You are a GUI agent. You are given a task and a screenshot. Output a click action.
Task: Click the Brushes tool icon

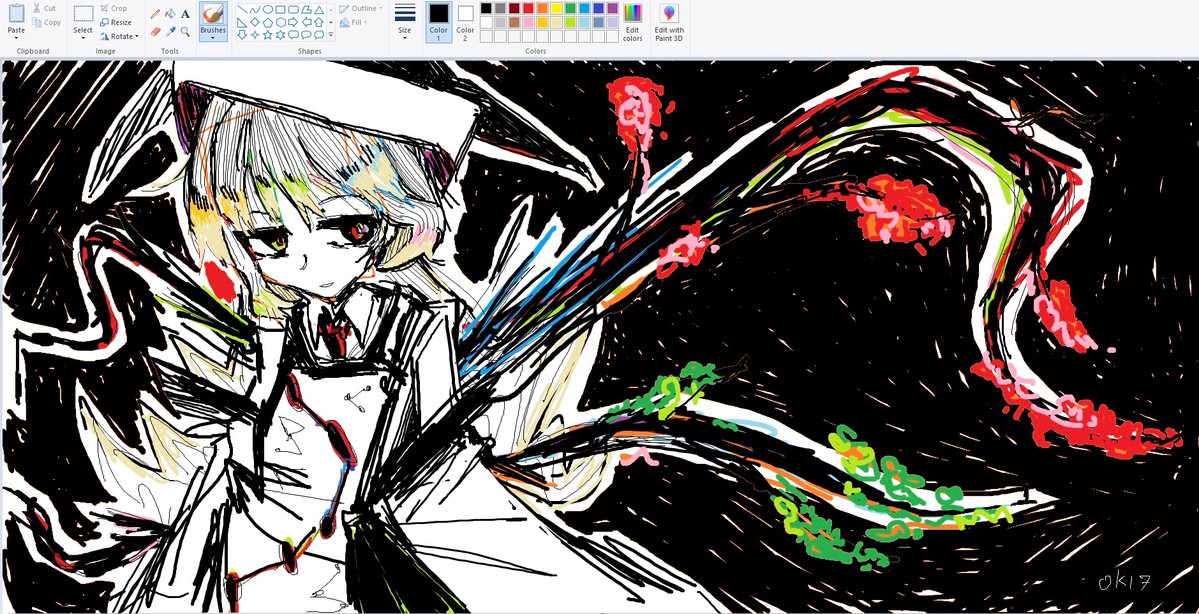point(213,14)
